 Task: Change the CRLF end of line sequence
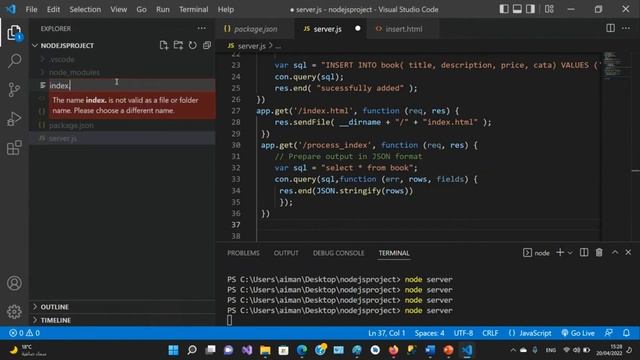(490, 333)
